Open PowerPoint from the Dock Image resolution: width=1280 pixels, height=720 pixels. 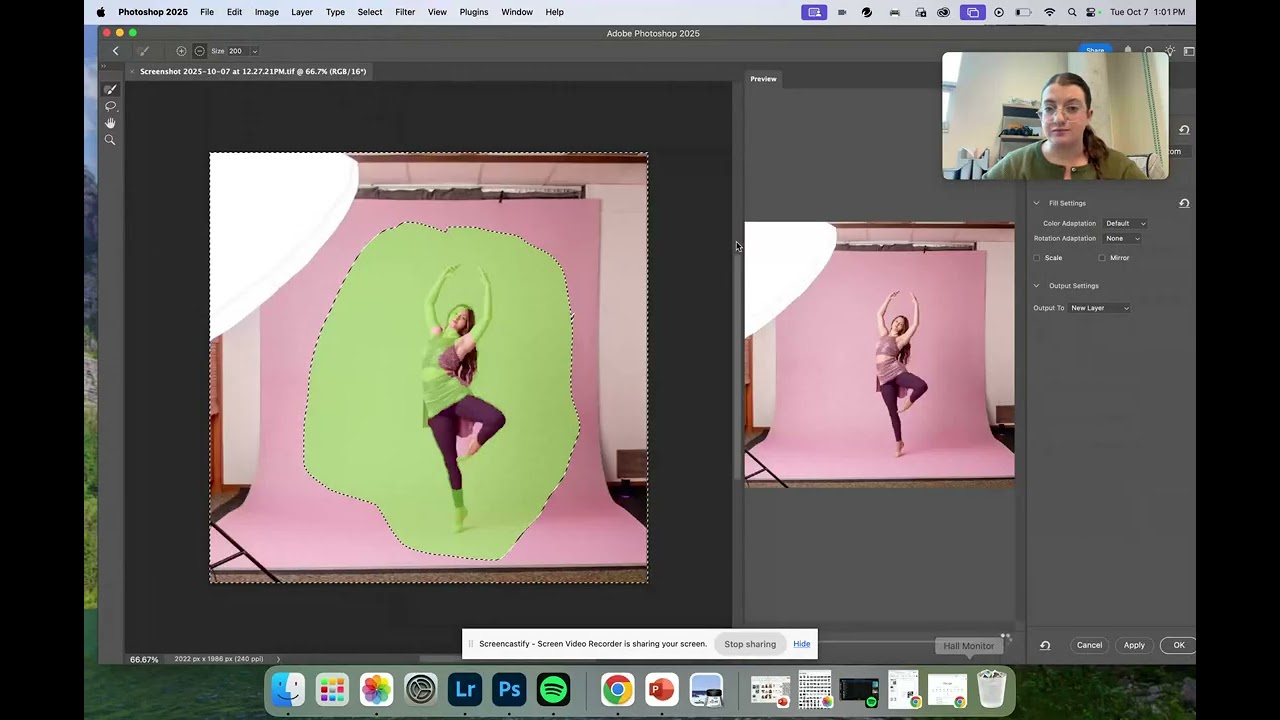pyautogui.click(x=661, y=689)
